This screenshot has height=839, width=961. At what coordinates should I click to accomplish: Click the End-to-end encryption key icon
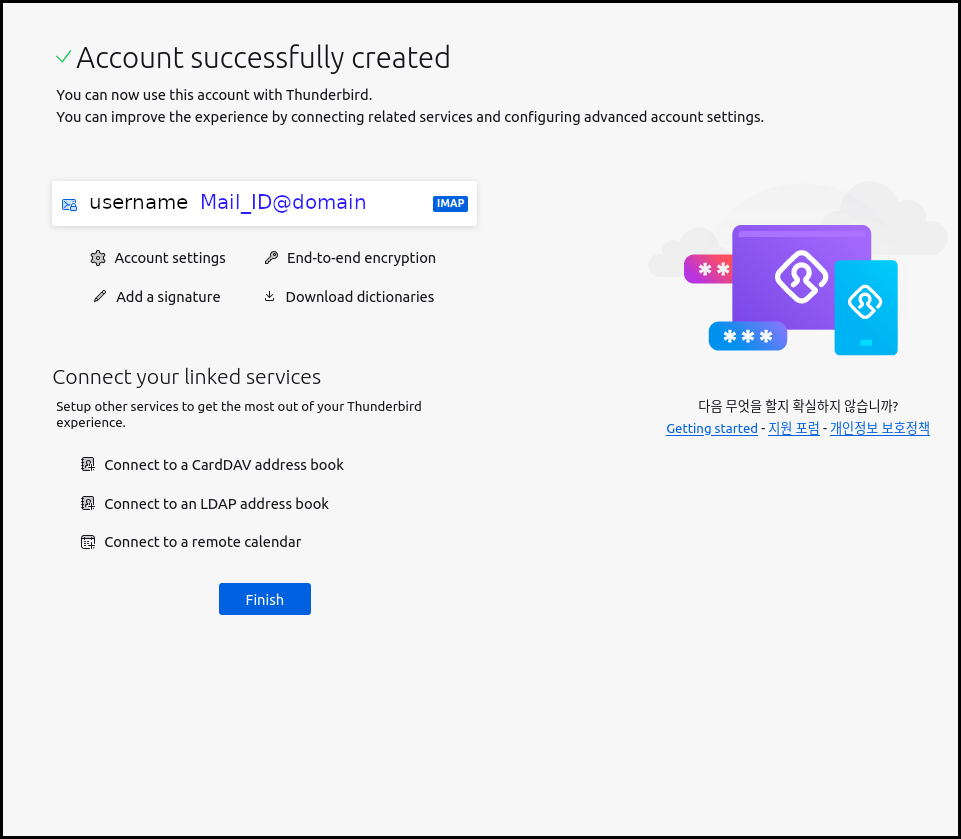pyautogui.click(x=271, y=258)
